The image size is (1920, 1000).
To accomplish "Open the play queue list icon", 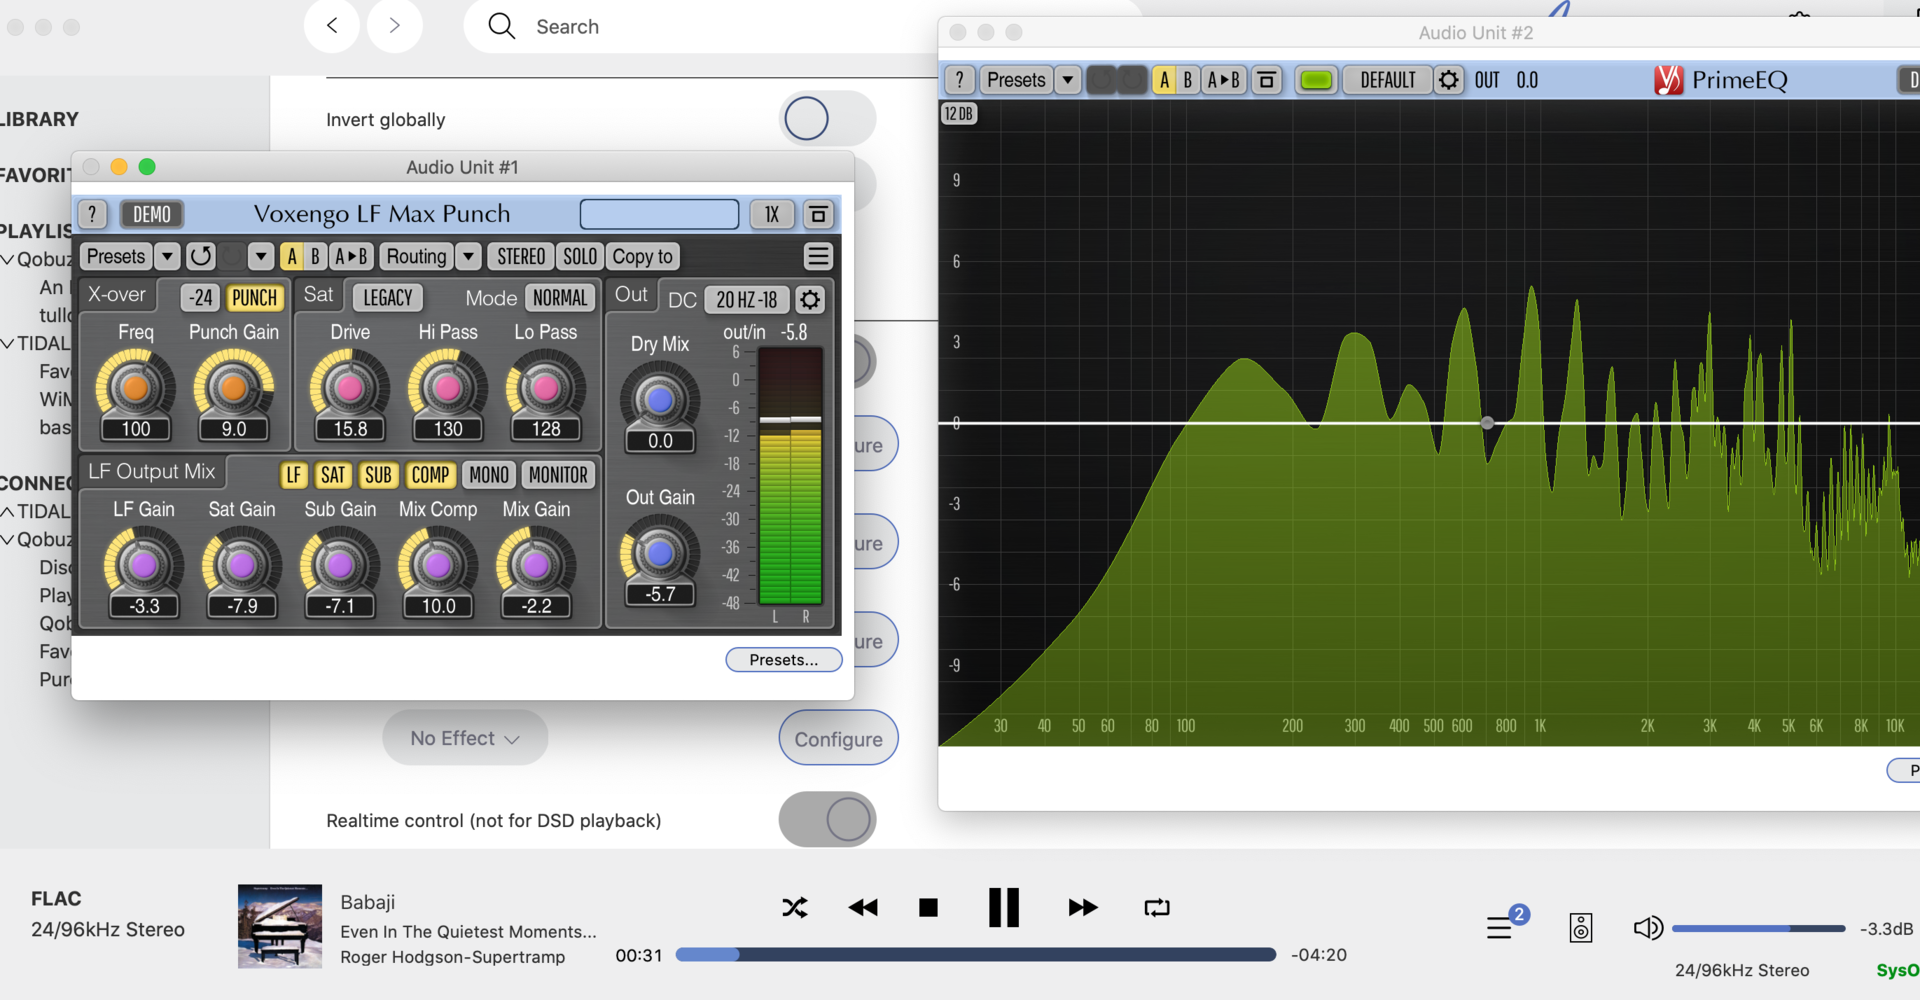I will [1499, 927].
